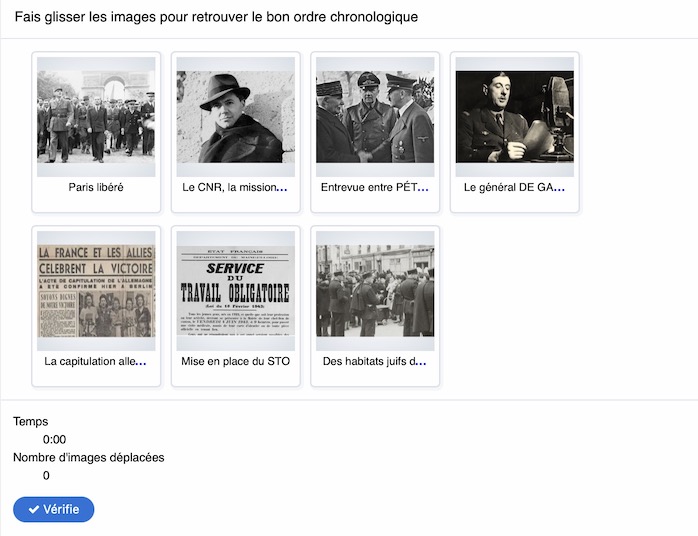Select the Arc de Triomphe parade photo
Viewport: 698px width, 536px height.
(96, 110)
